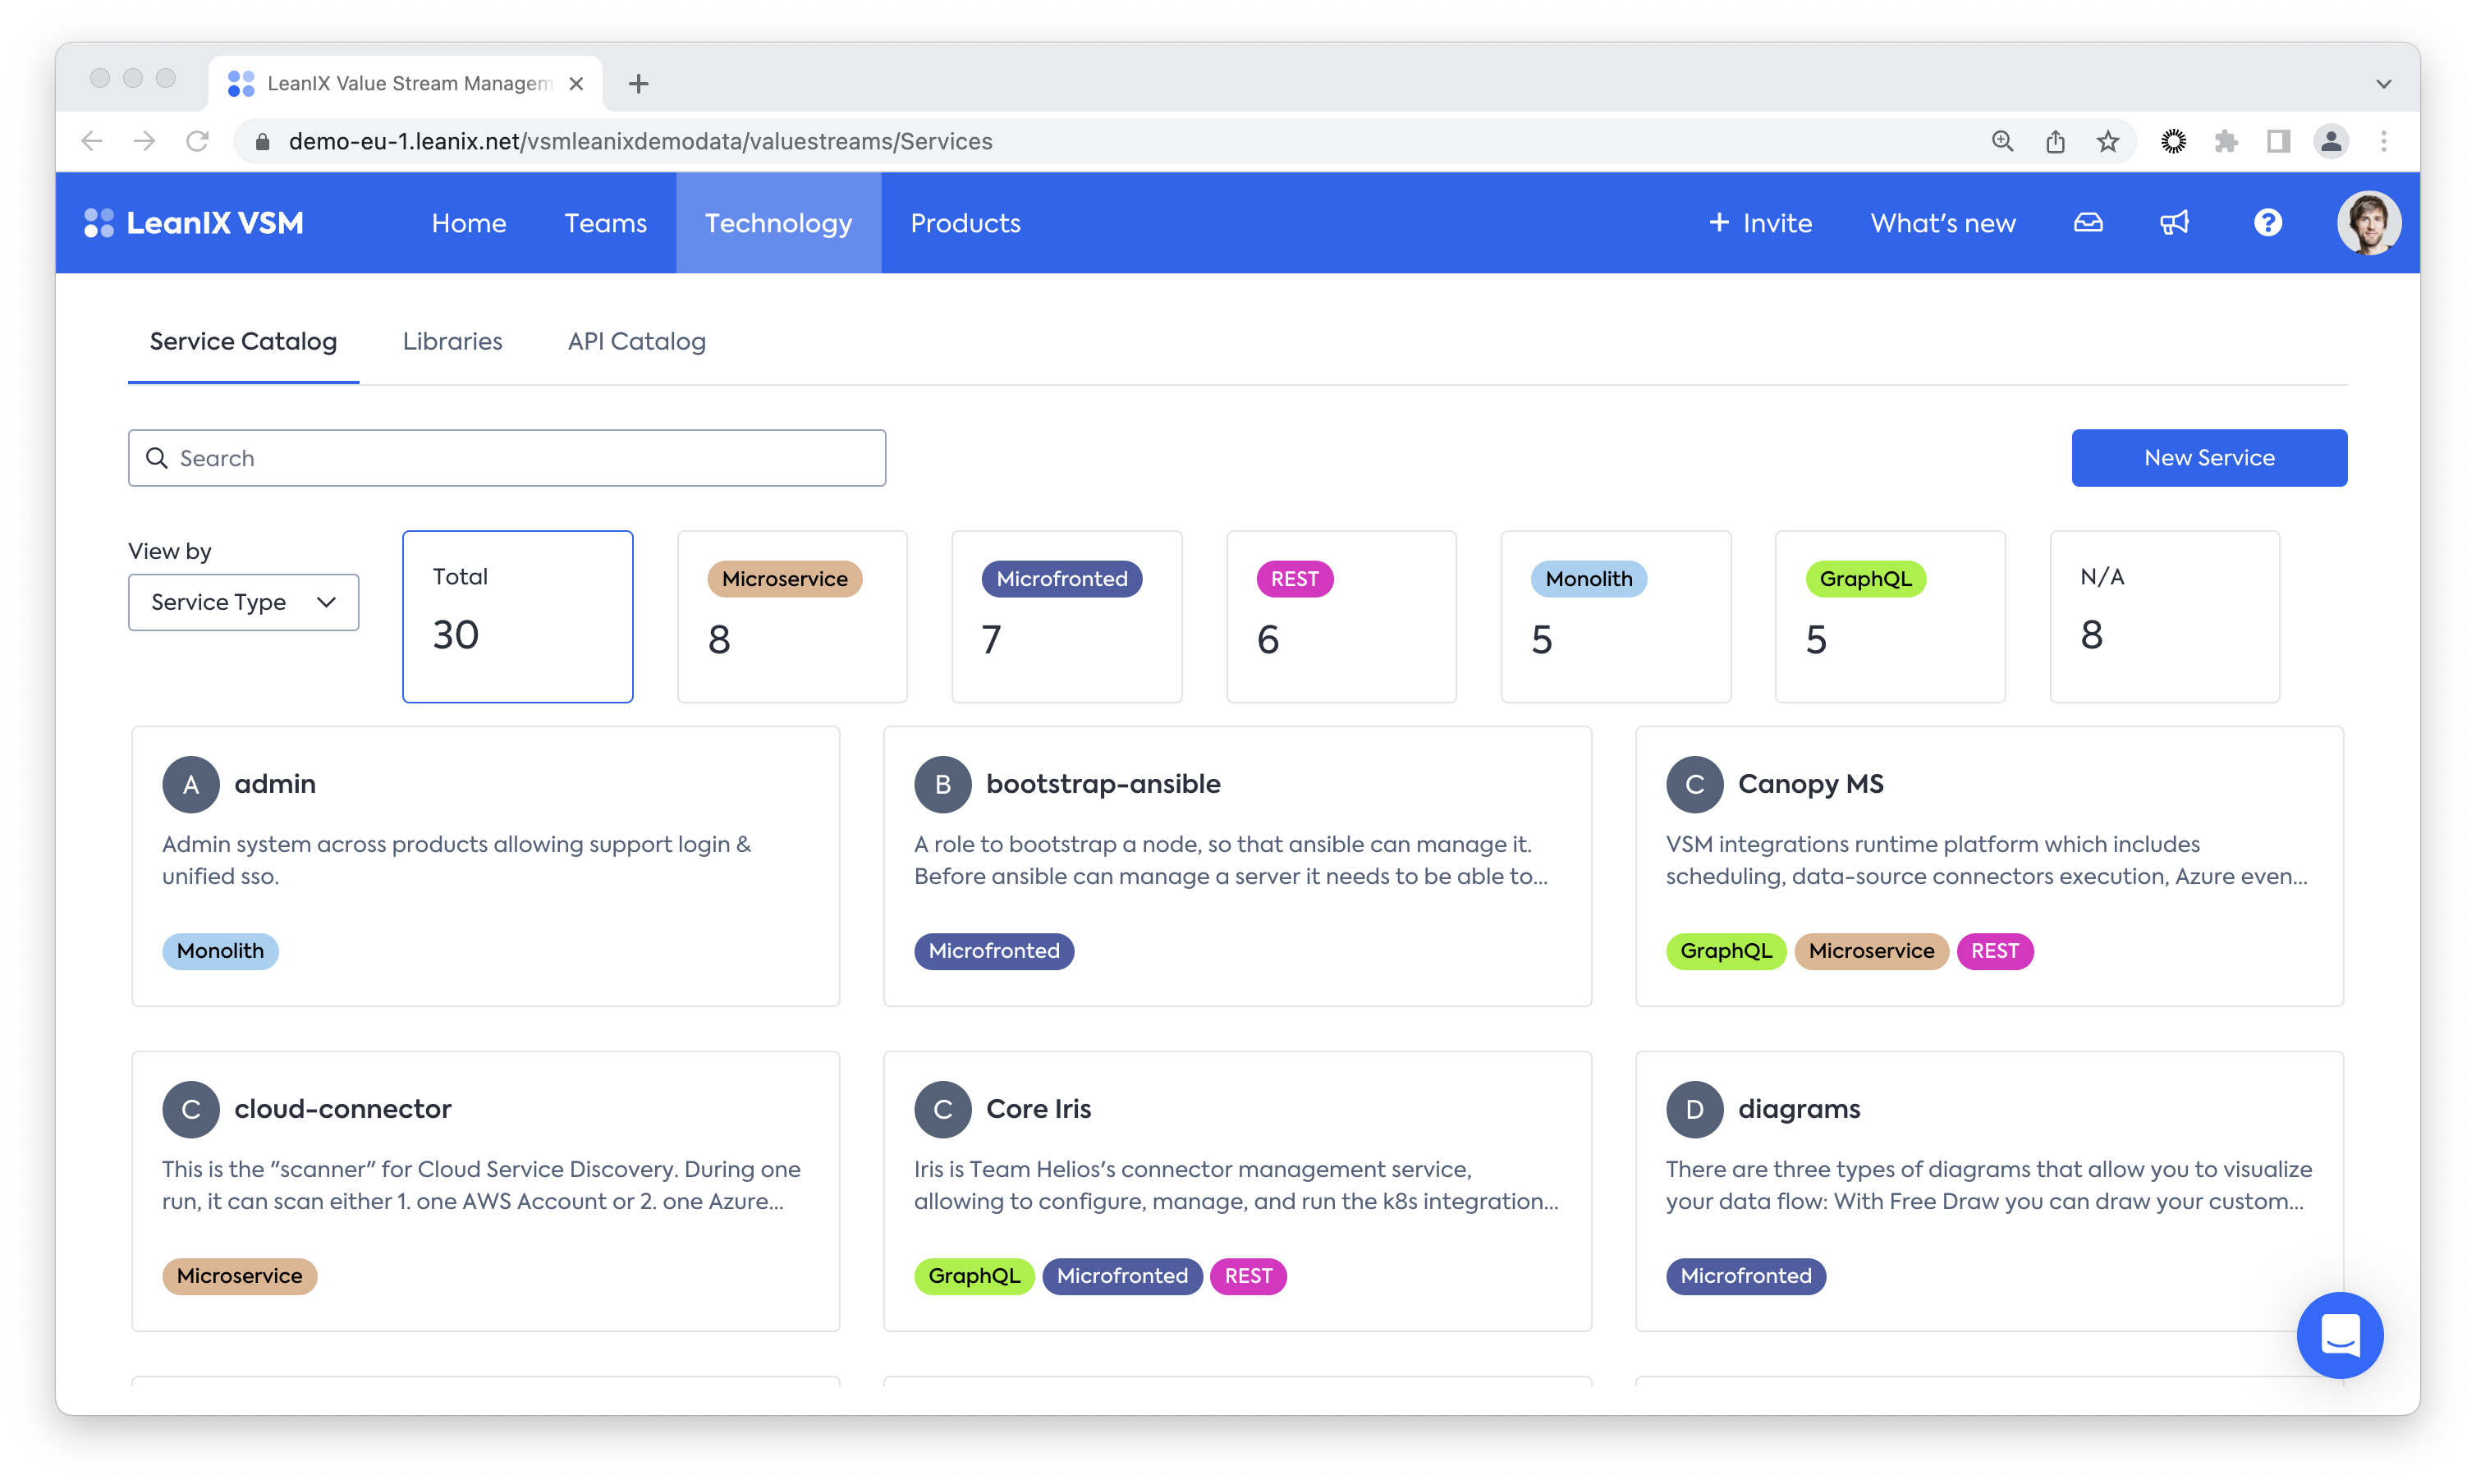Viewport: 2476px width, 1484px height.
Task: Open the Service Type dropdown
Action: pyautogui.click(x=243, y=602)
